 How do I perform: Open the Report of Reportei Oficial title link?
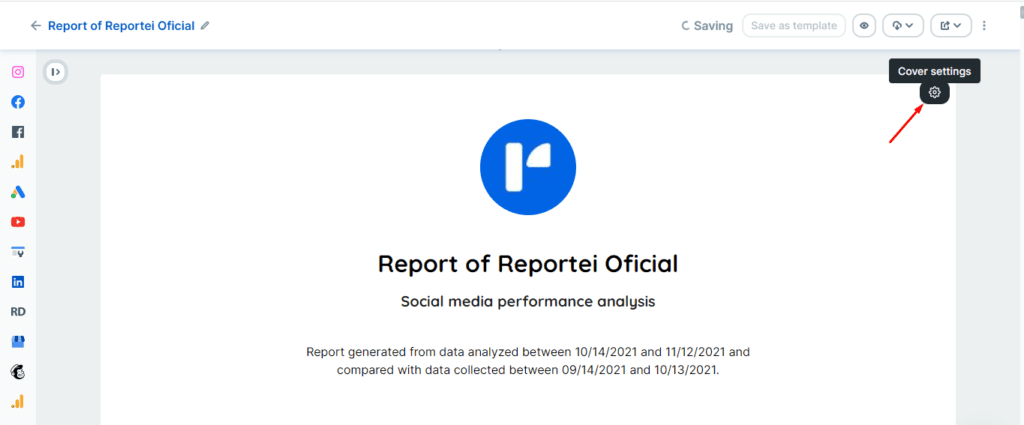tap(121, 26)
